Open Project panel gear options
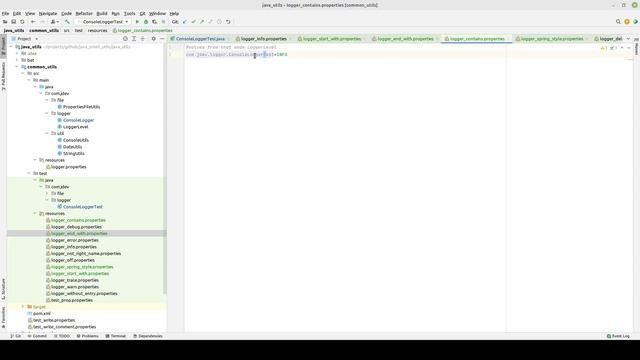The height and width of the screenshot is (360, 640). tap(153, 39)
